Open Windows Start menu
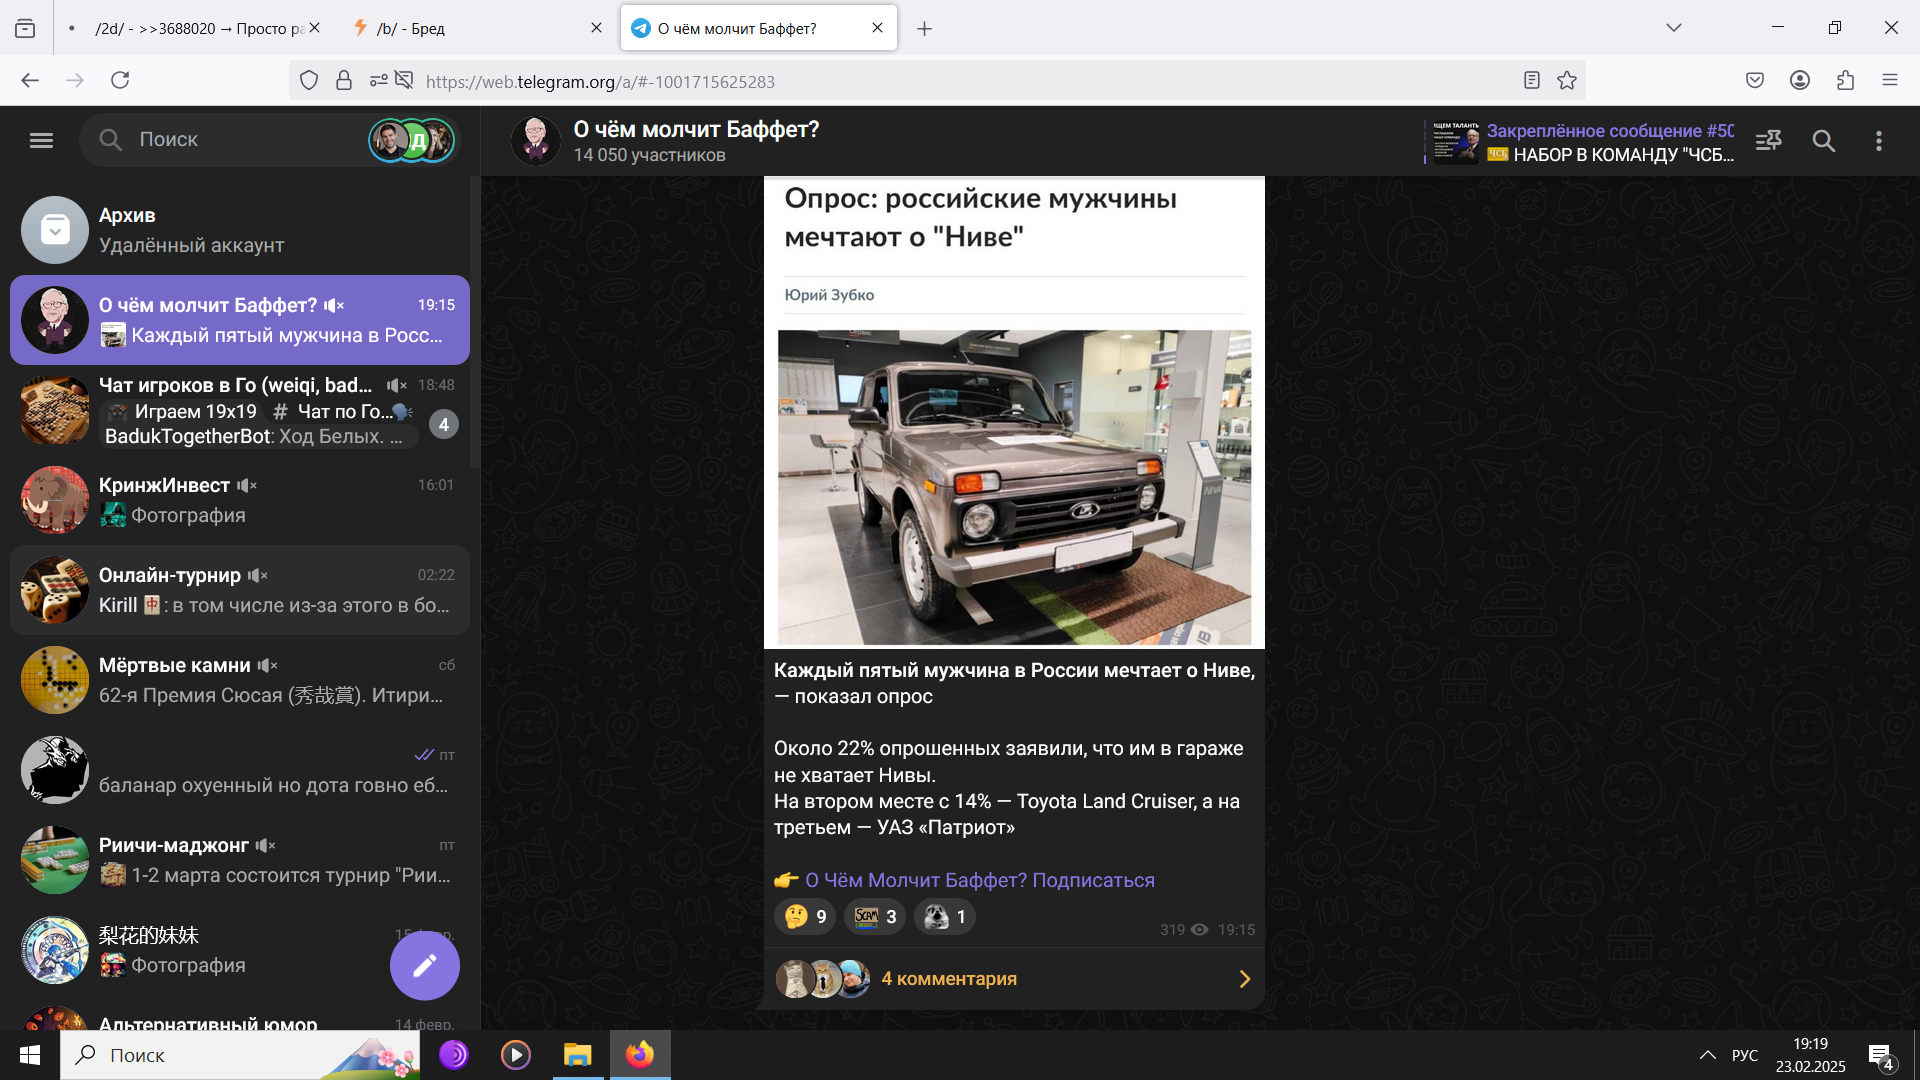The image size is (1920, 1080). [x=30, y=1055]
